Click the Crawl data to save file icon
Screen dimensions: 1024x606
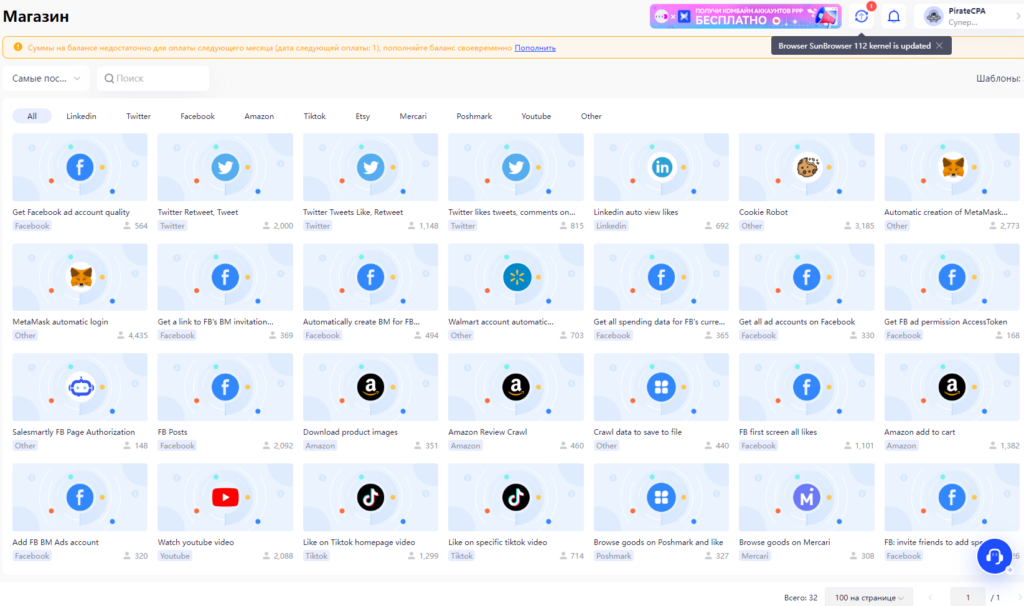[661, 387]
